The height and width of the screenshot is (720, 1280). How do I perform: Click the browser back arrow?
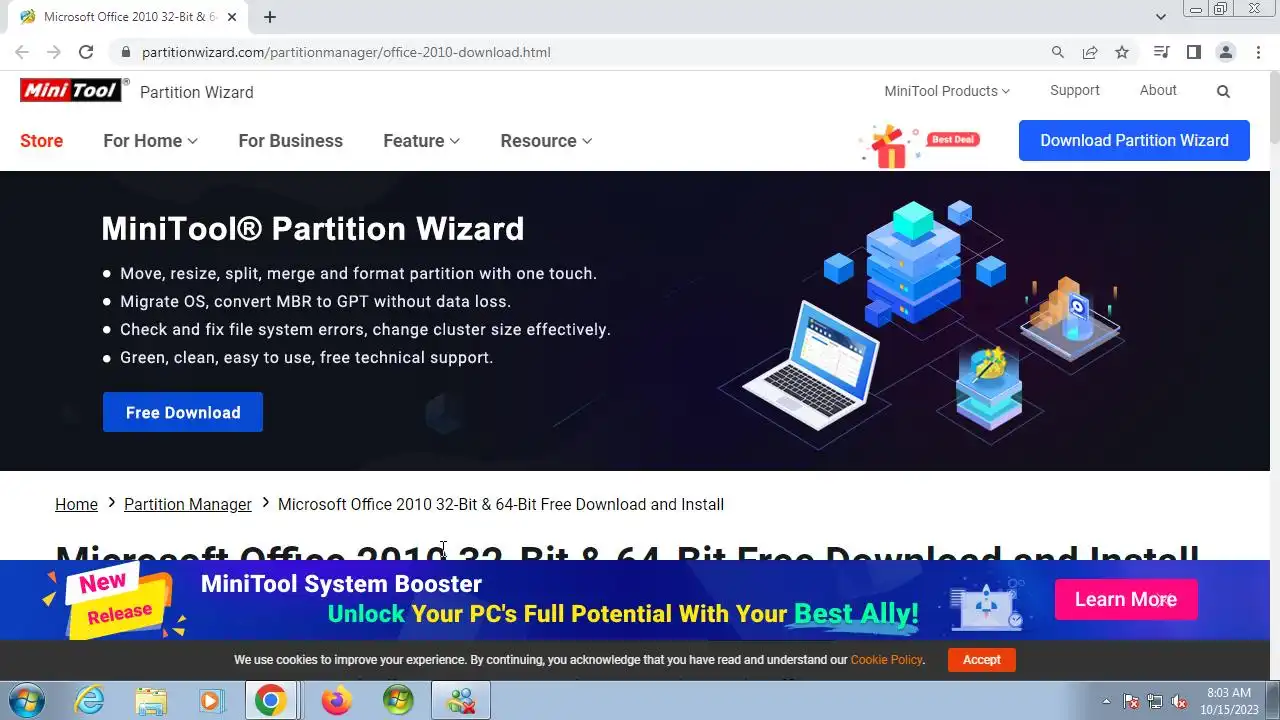pyautogui.click(x=22, y=52)
